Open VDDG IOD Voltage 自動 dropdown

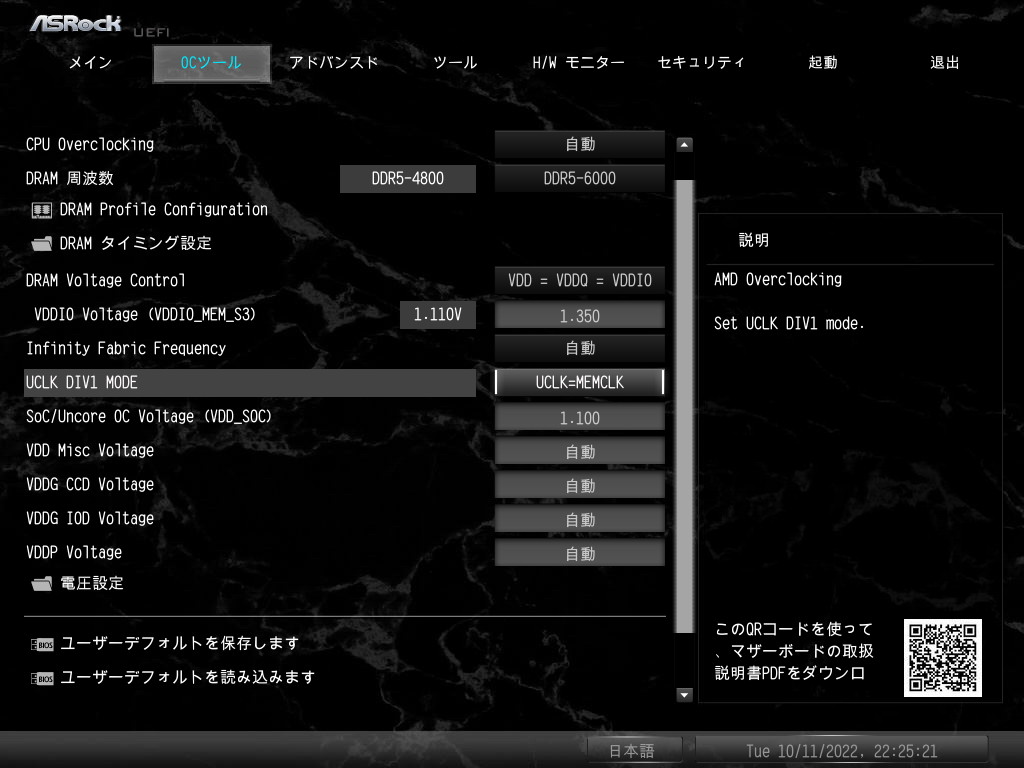click(580, 519)
